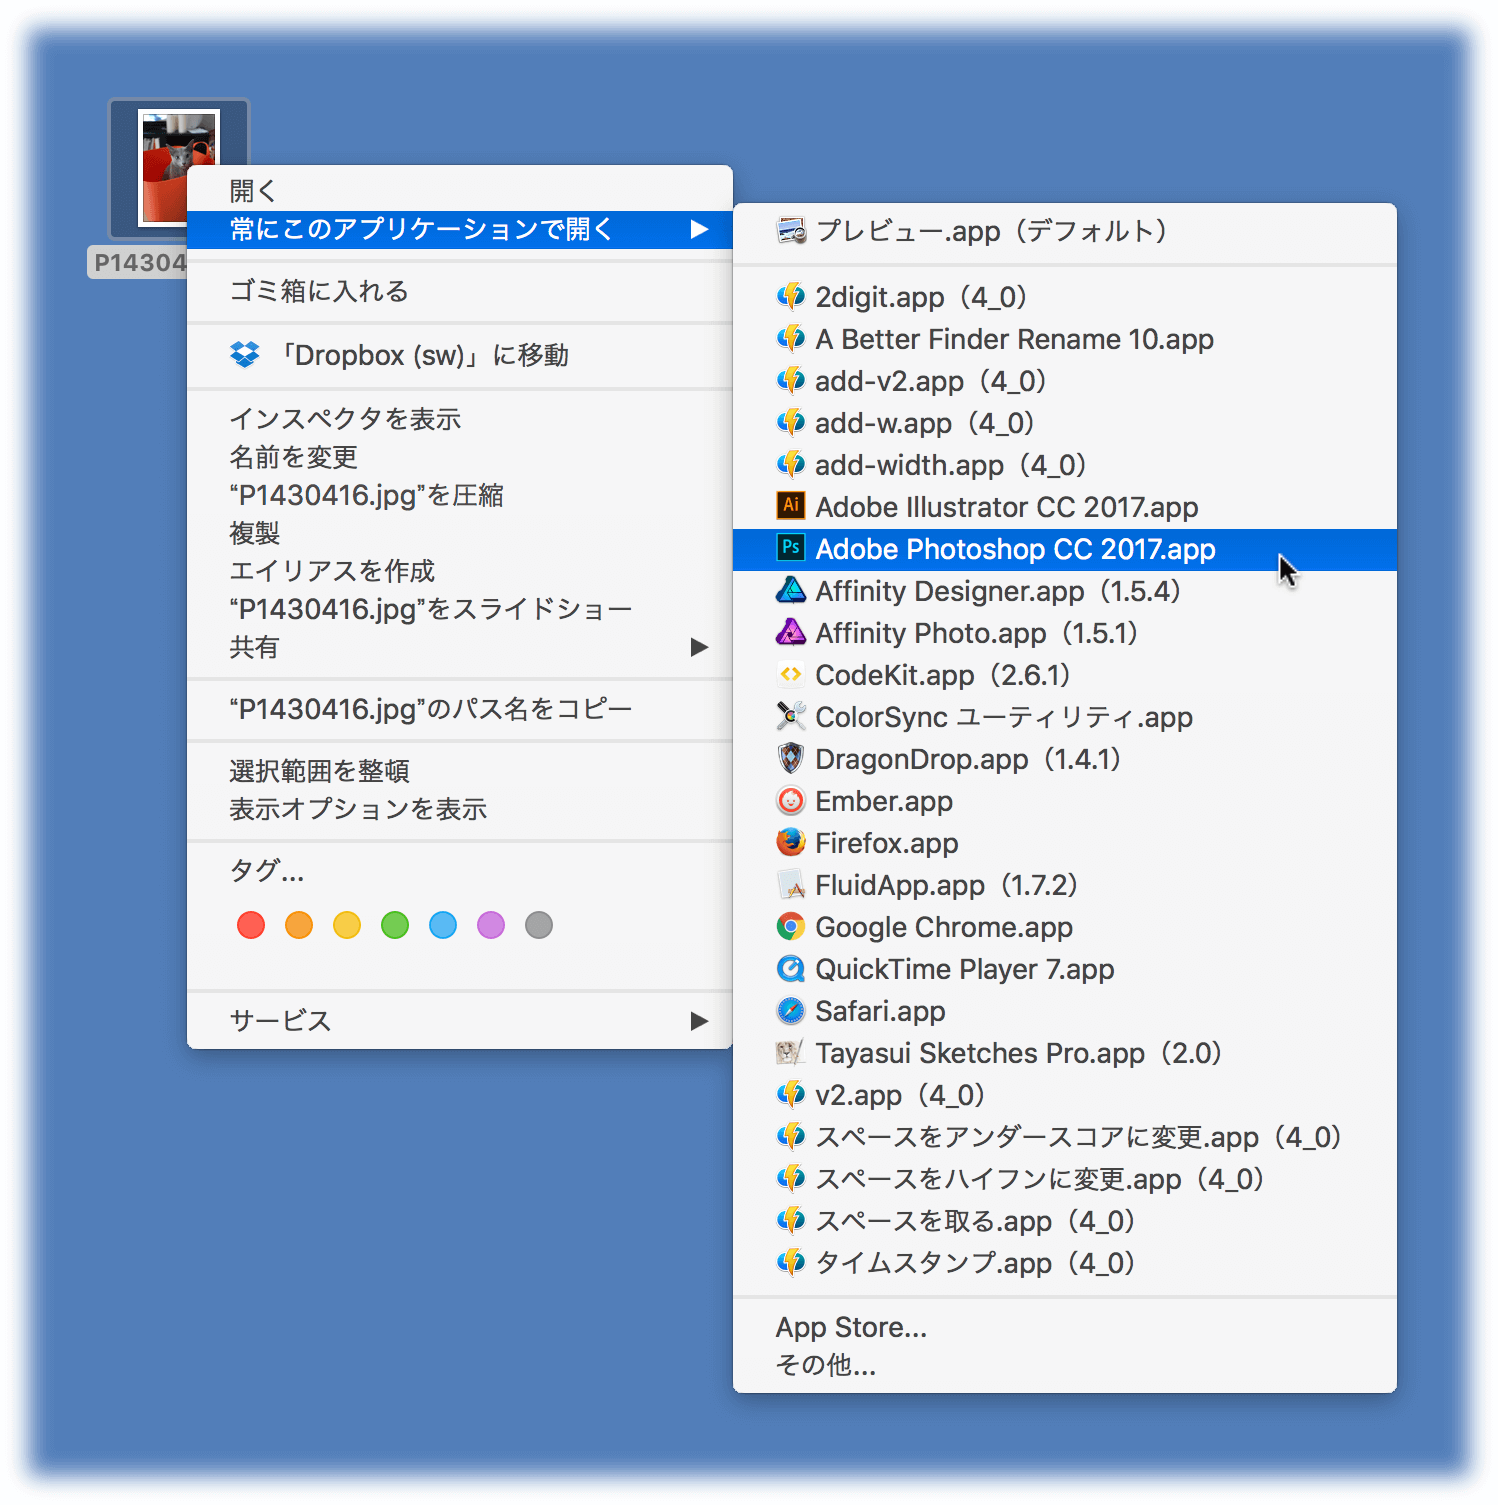Open App Store... from the submenu
Image resolution: width=1498 pixels, height=1505 pixels.
point(1065,1327)
